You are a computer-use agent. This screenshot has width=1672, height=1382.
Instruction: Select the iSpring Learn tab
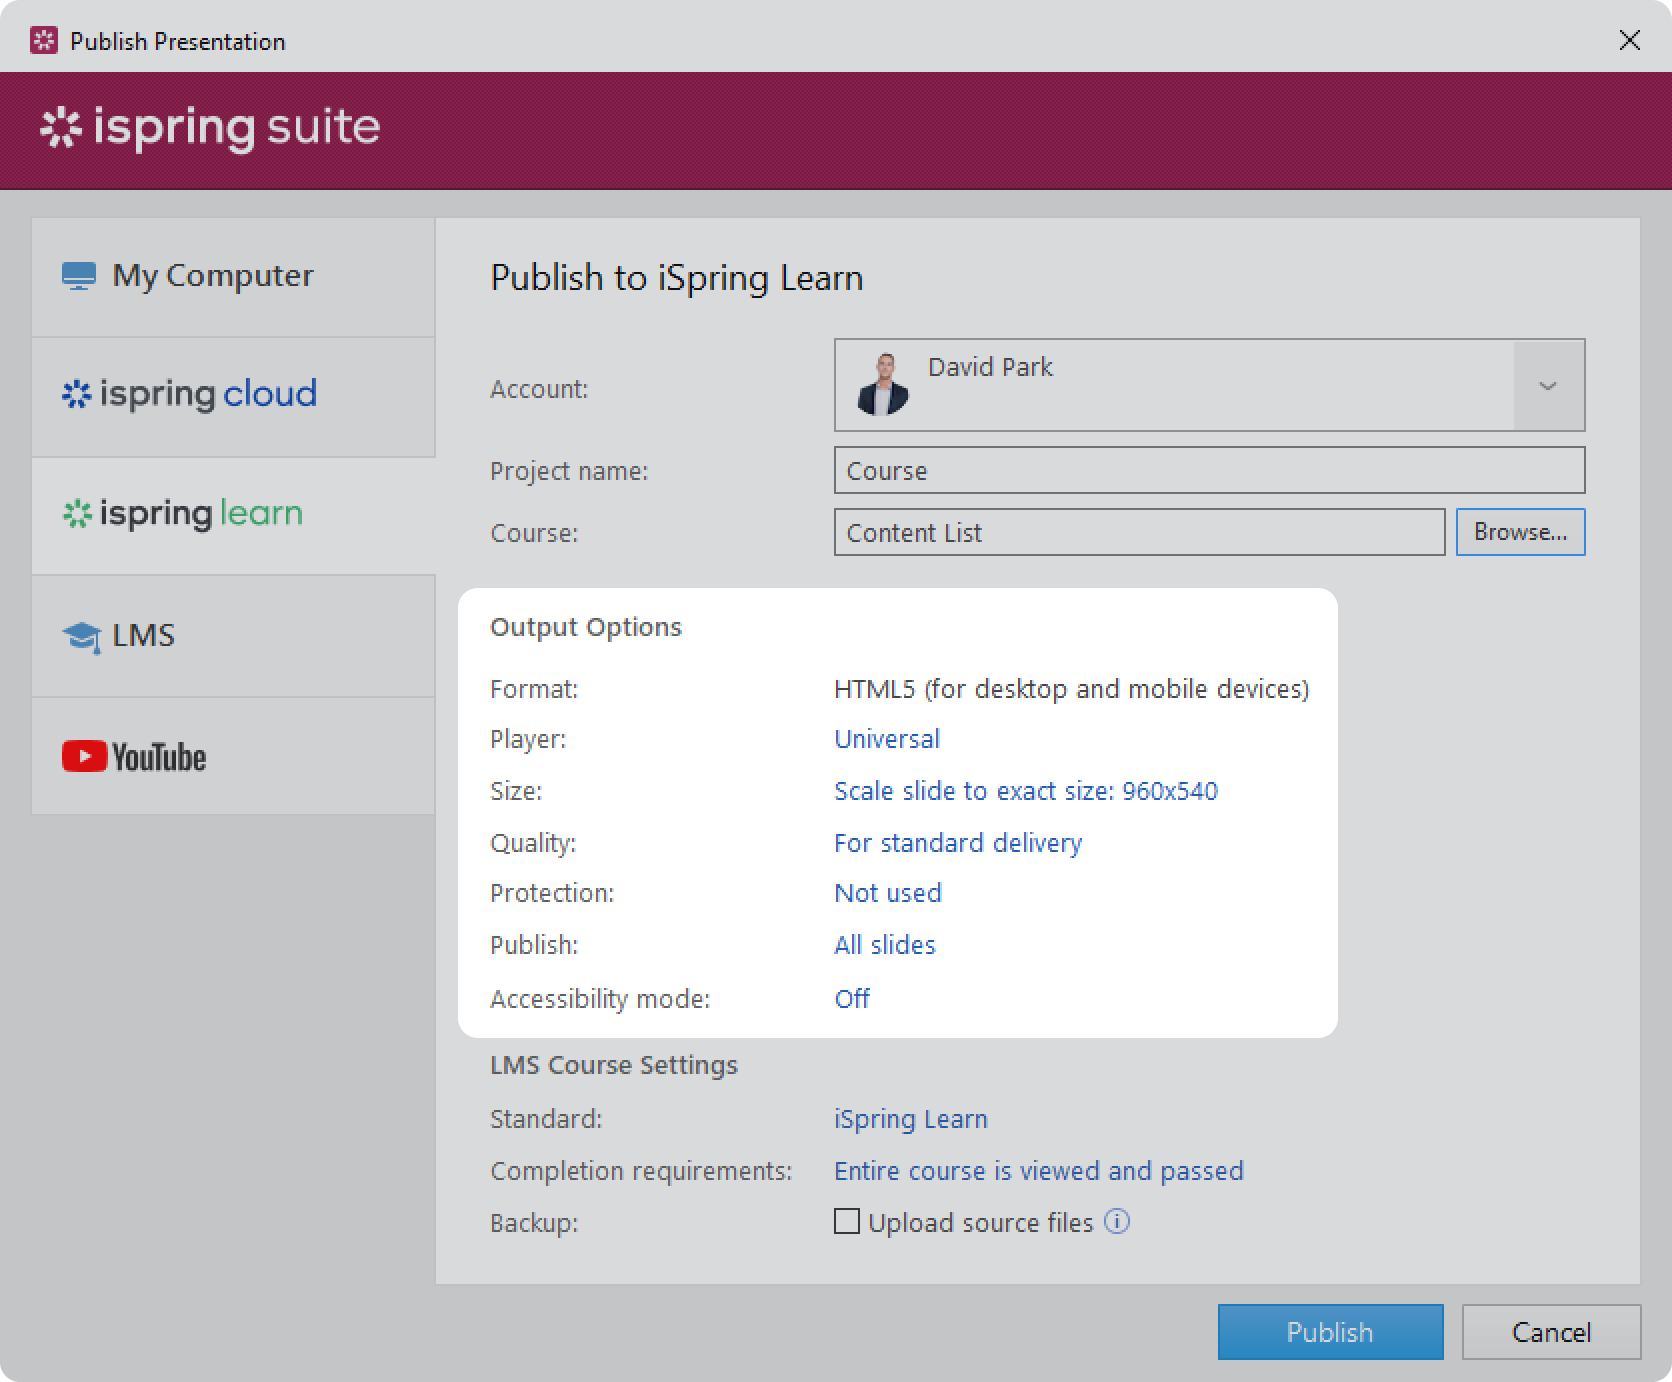point(233,515)
